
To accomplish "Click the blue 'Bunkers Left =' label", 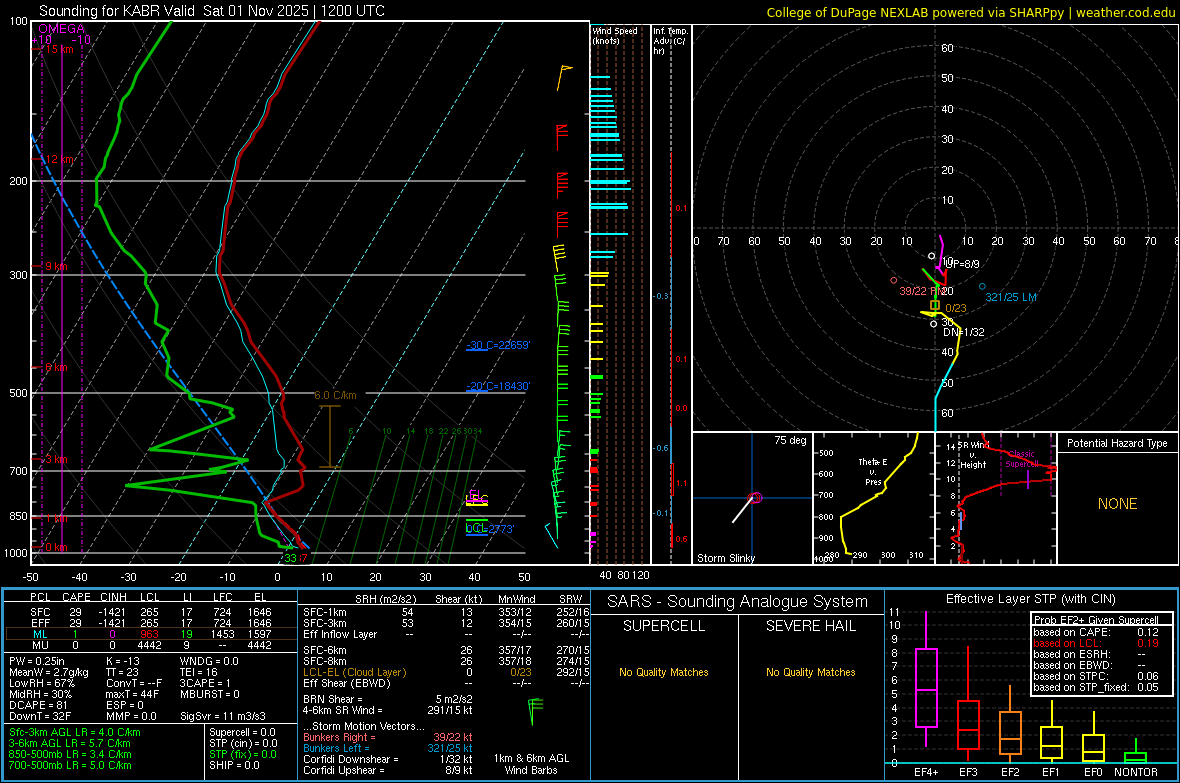I will tap(336, 748).
